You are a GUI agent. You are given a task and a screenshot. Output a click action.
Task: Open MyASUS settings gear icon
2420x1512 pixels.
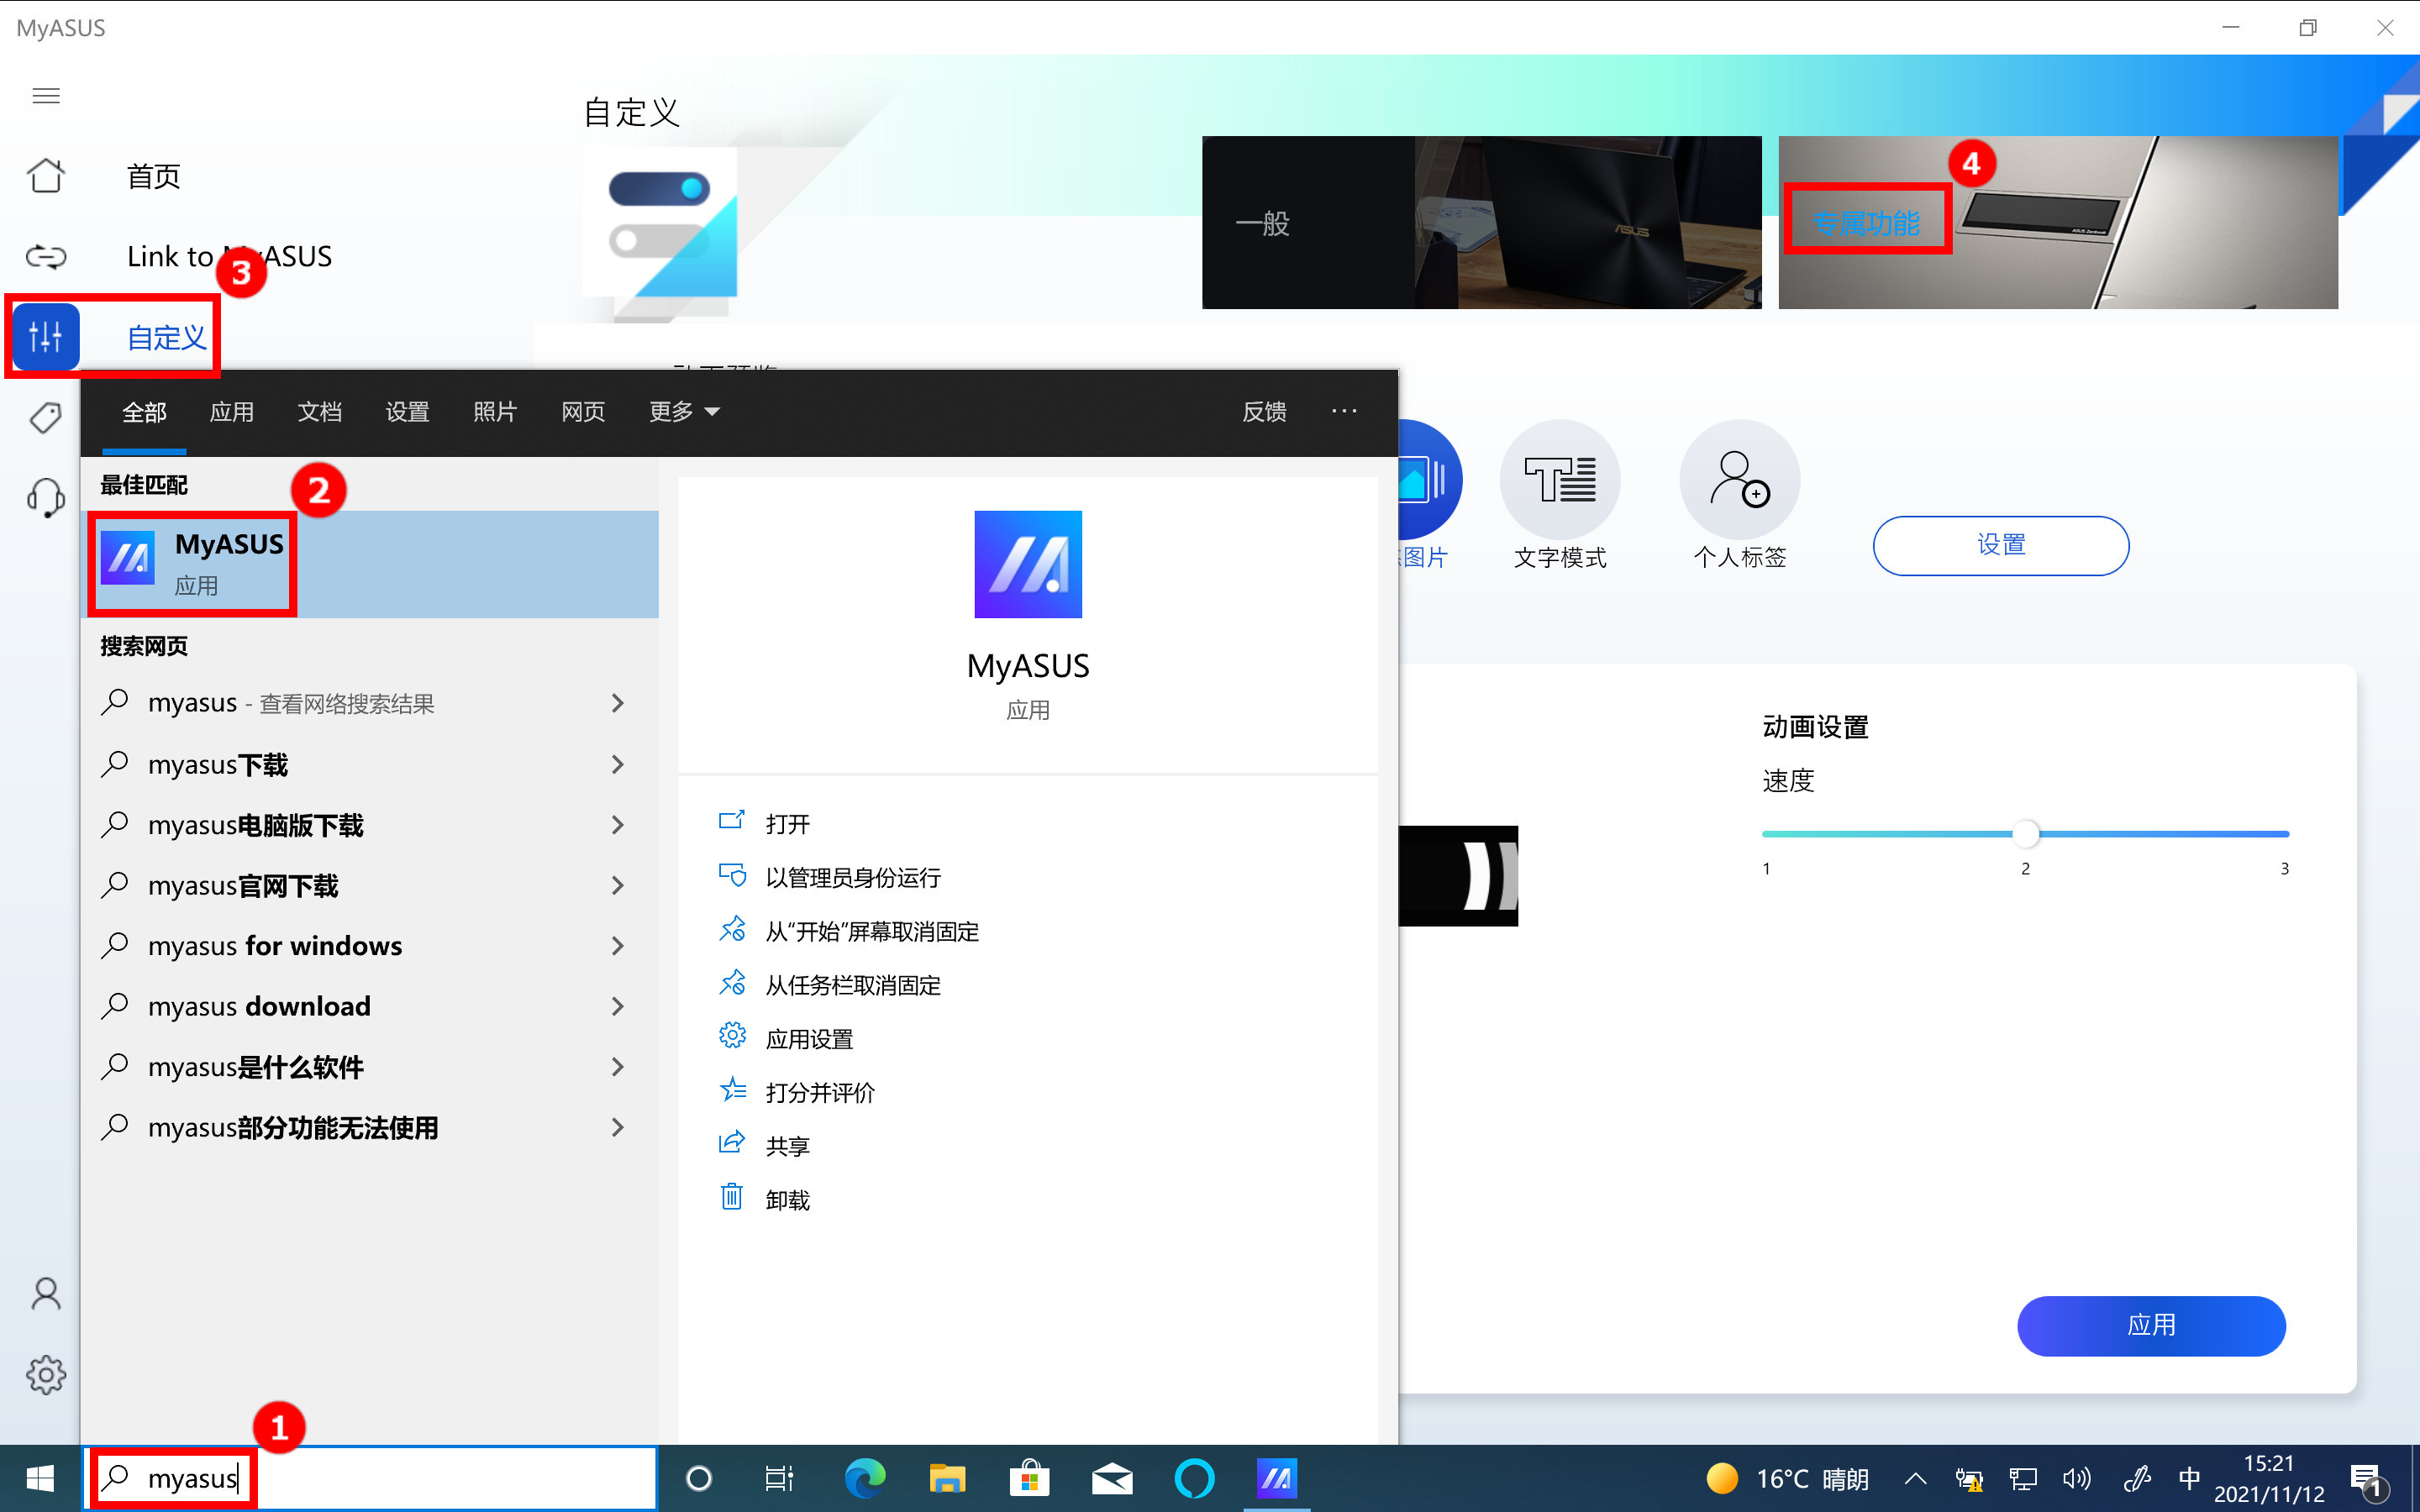tap(46, 1375)
